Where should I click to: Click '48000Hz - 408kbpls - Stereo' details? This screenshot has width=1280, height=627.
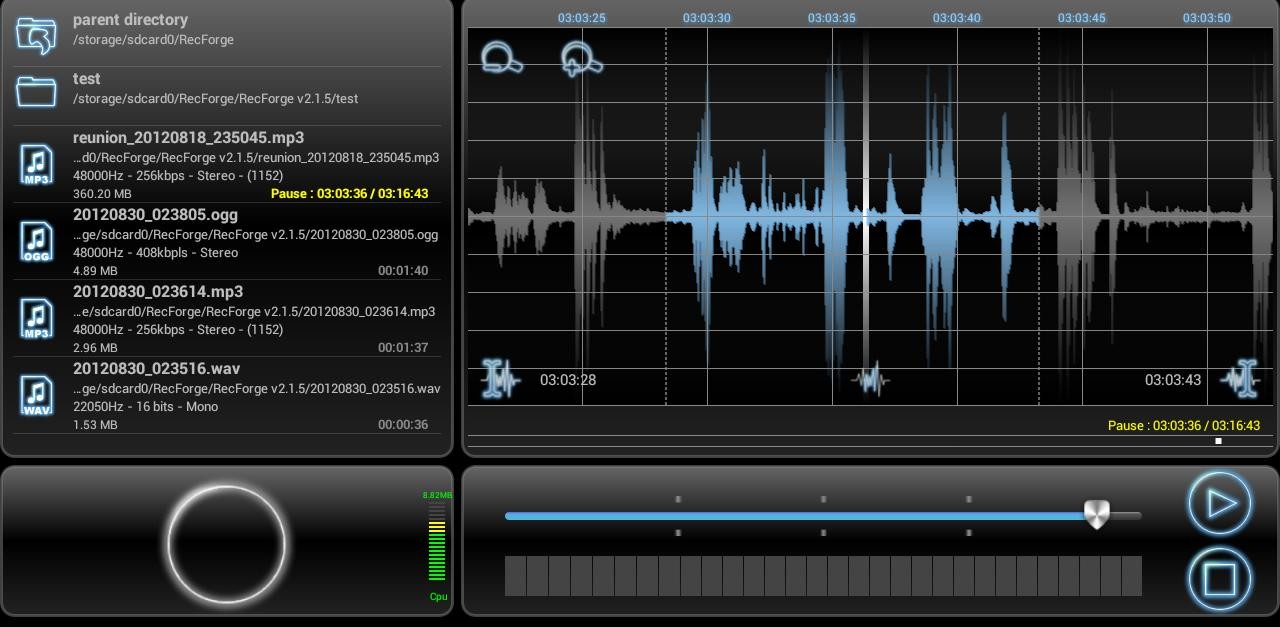pyautogui.click(x=155, y=253)
